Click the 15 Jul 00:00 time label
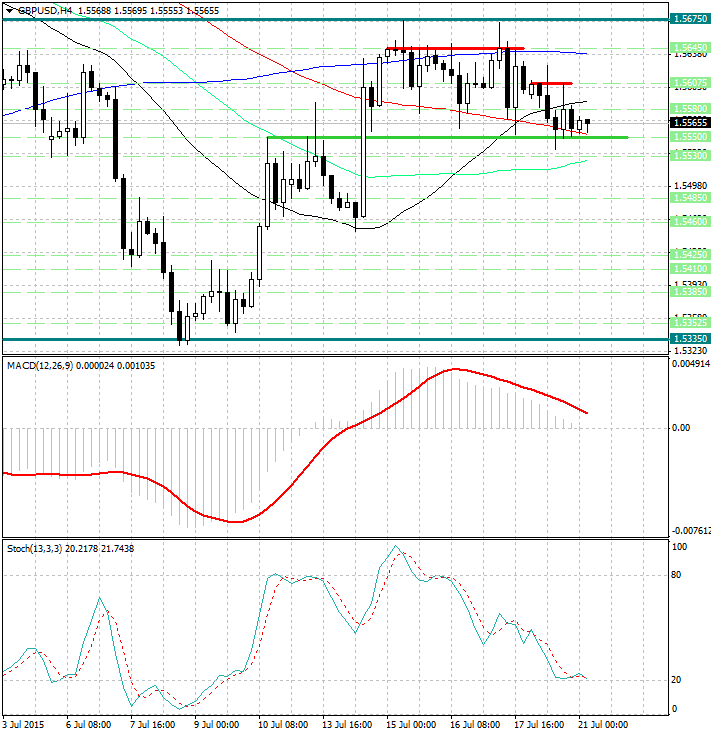Screen dimensions: 711x733 [410, 725]
